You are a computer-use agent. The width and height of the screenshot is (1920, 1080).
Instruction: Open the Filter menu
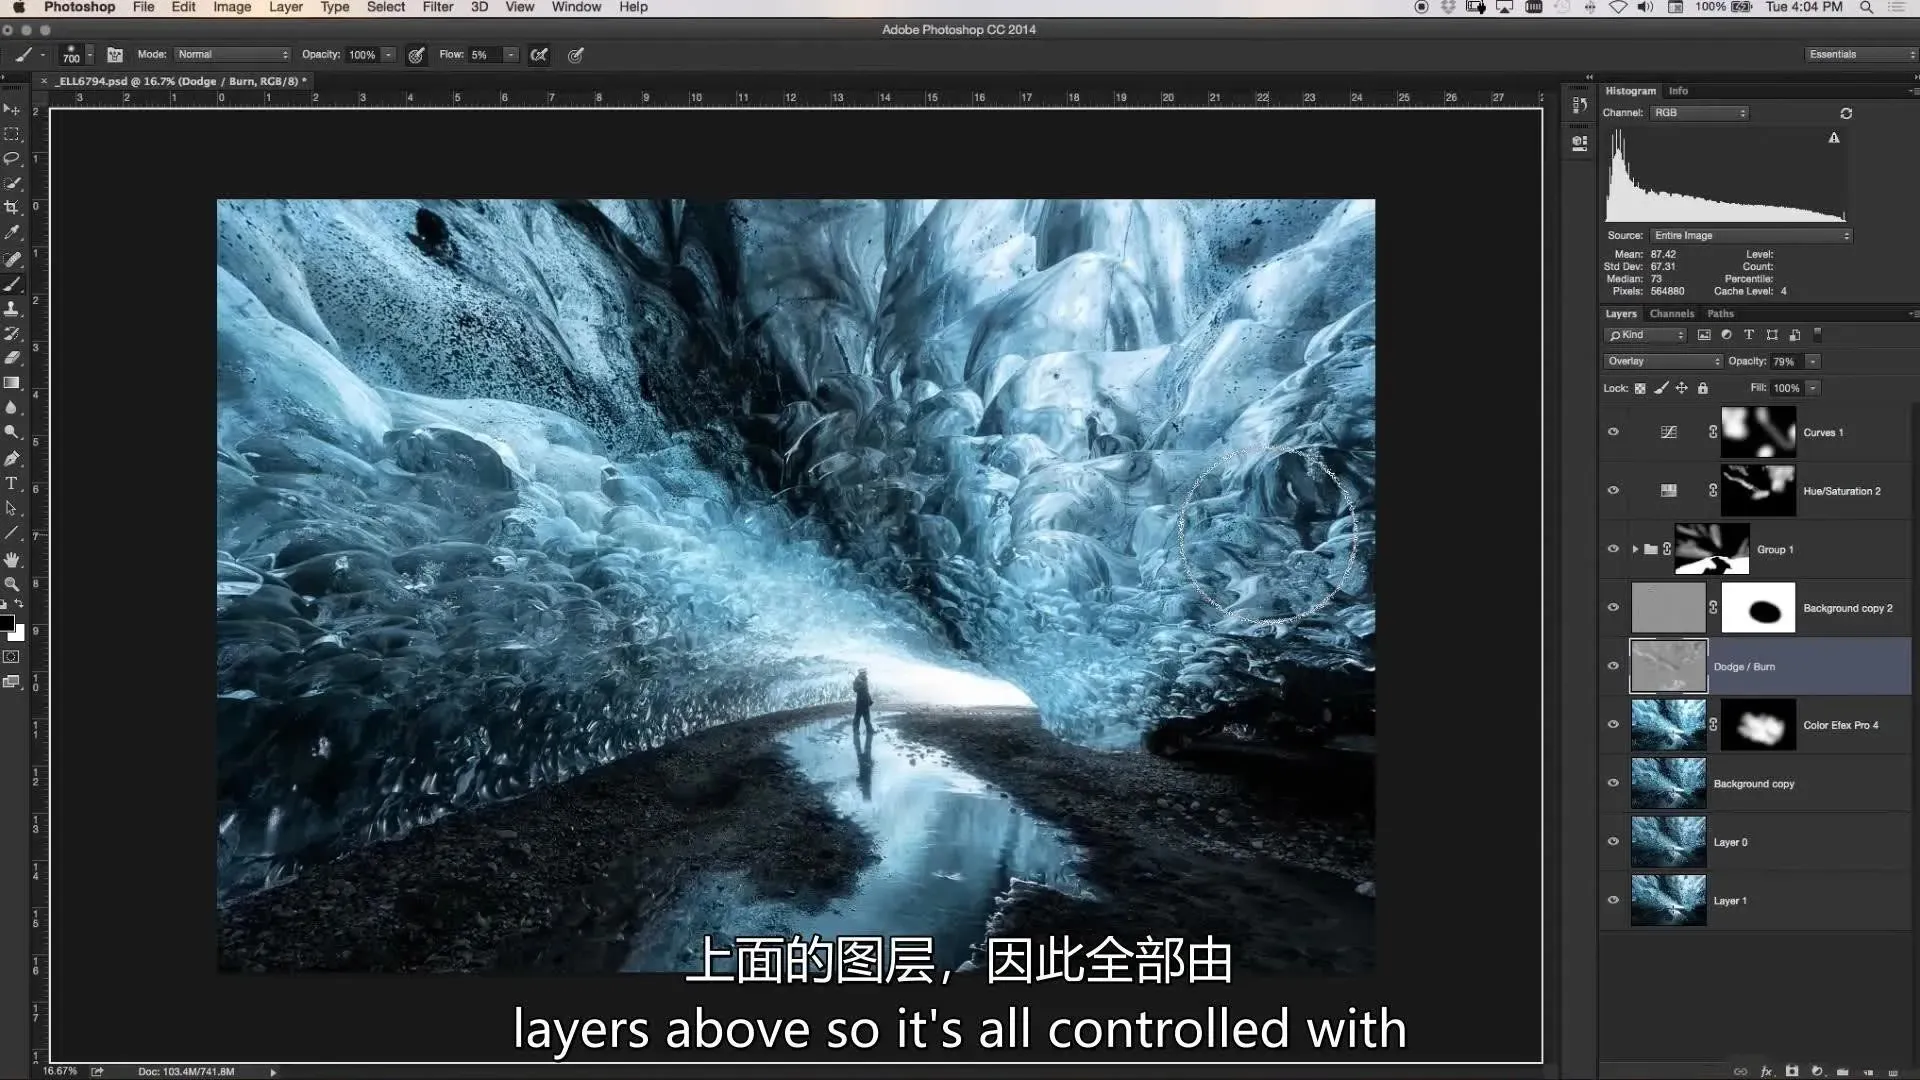pos(437,7)
